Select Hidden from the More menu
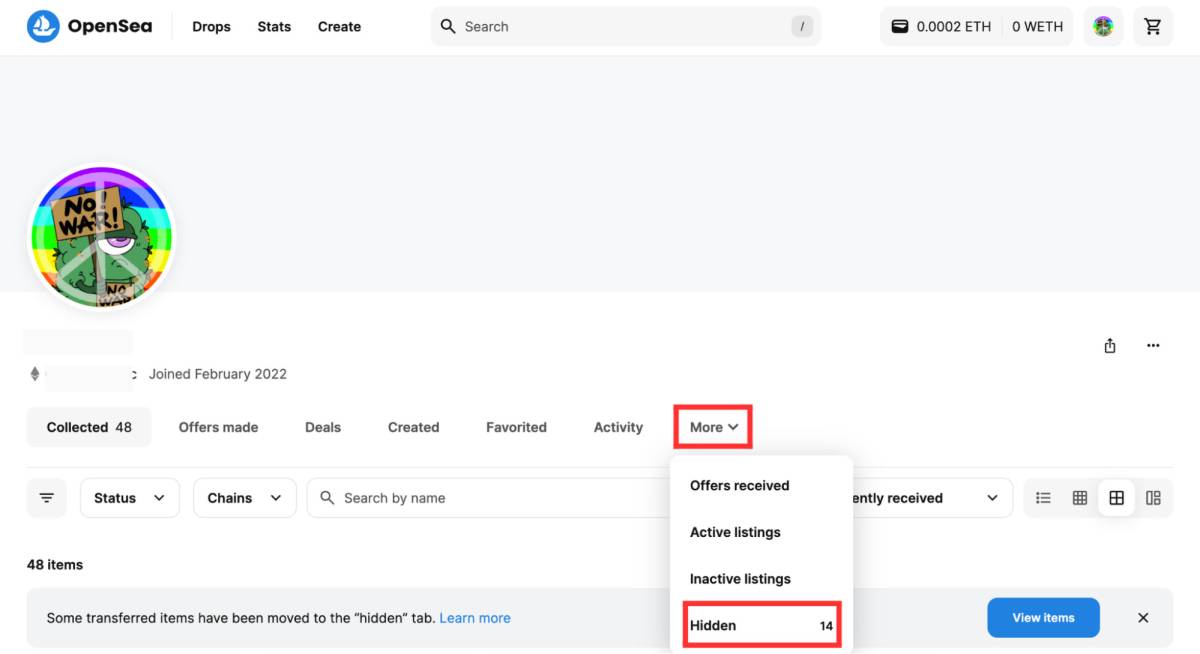Viewport: 1200px width, 654px height. click(760, 626)
